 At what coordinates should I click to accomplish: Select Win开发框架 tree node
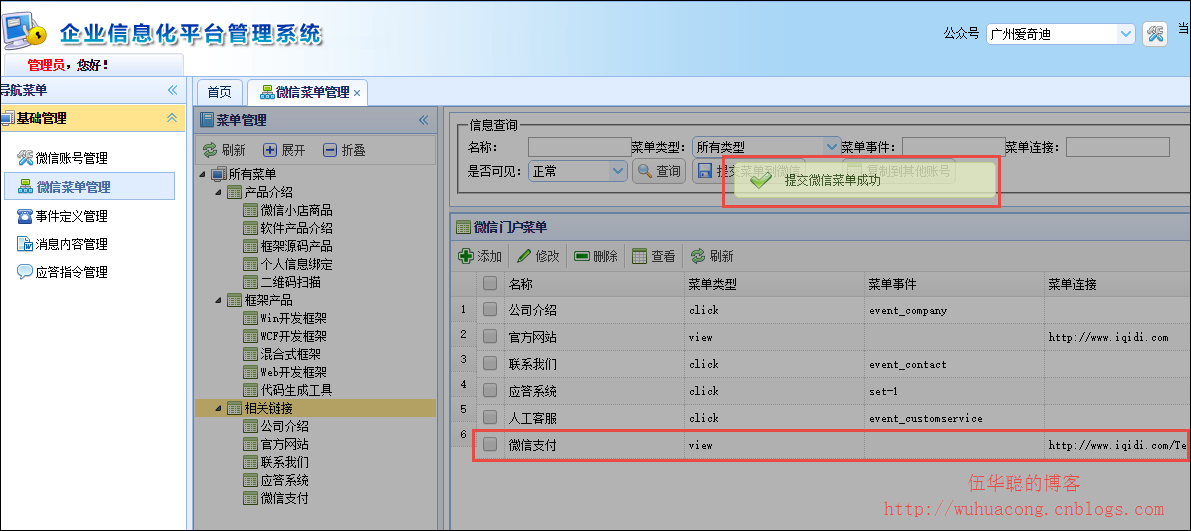292,318
